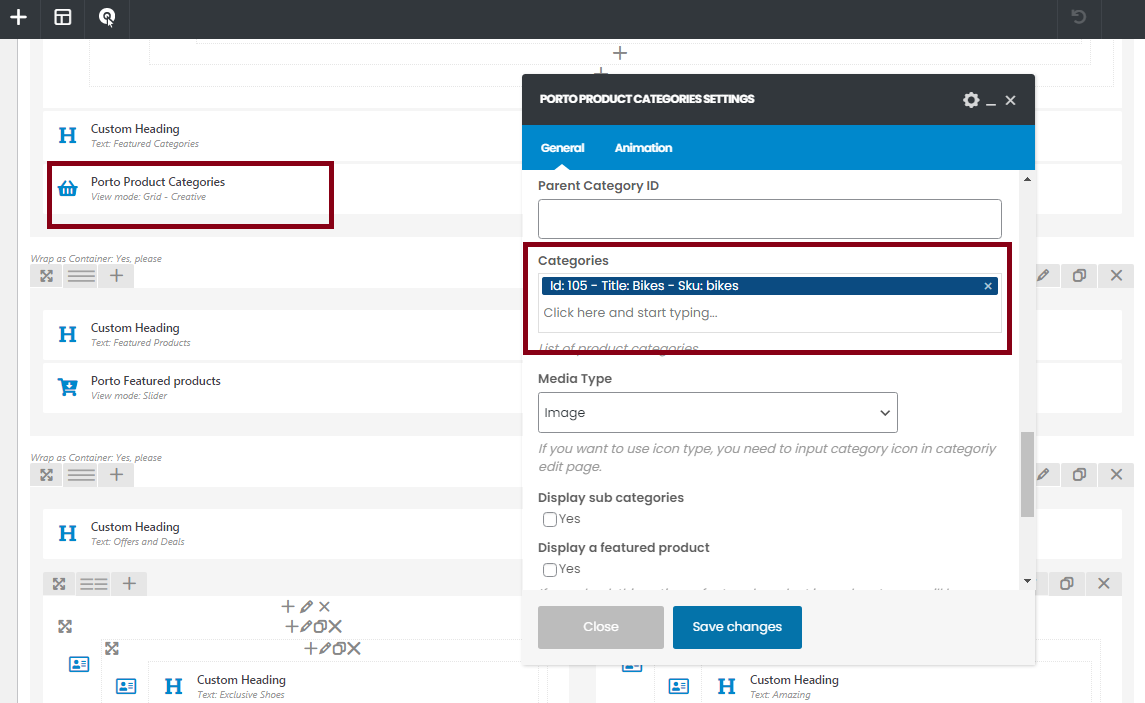Click card icon left of Amazing heading
Viewport: 1145px width, 703px height.
point(679,686)
